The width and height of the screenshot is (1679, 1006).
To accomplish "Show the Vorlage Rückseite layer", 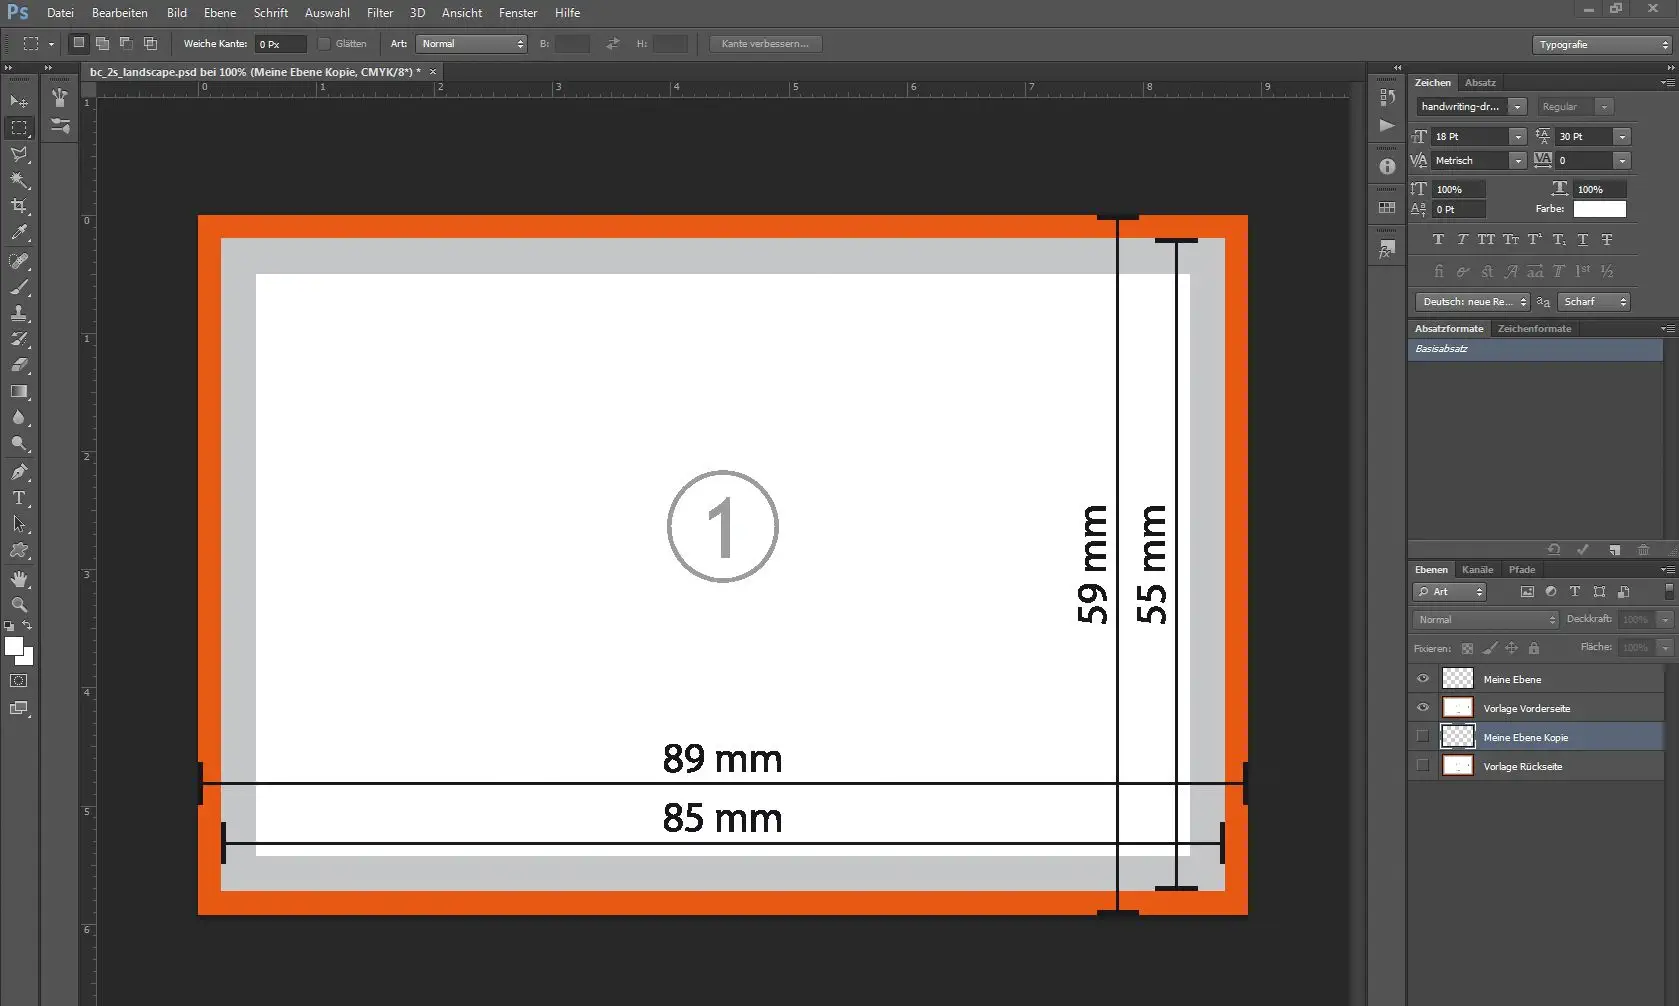I will click(x=1422, y=766).
